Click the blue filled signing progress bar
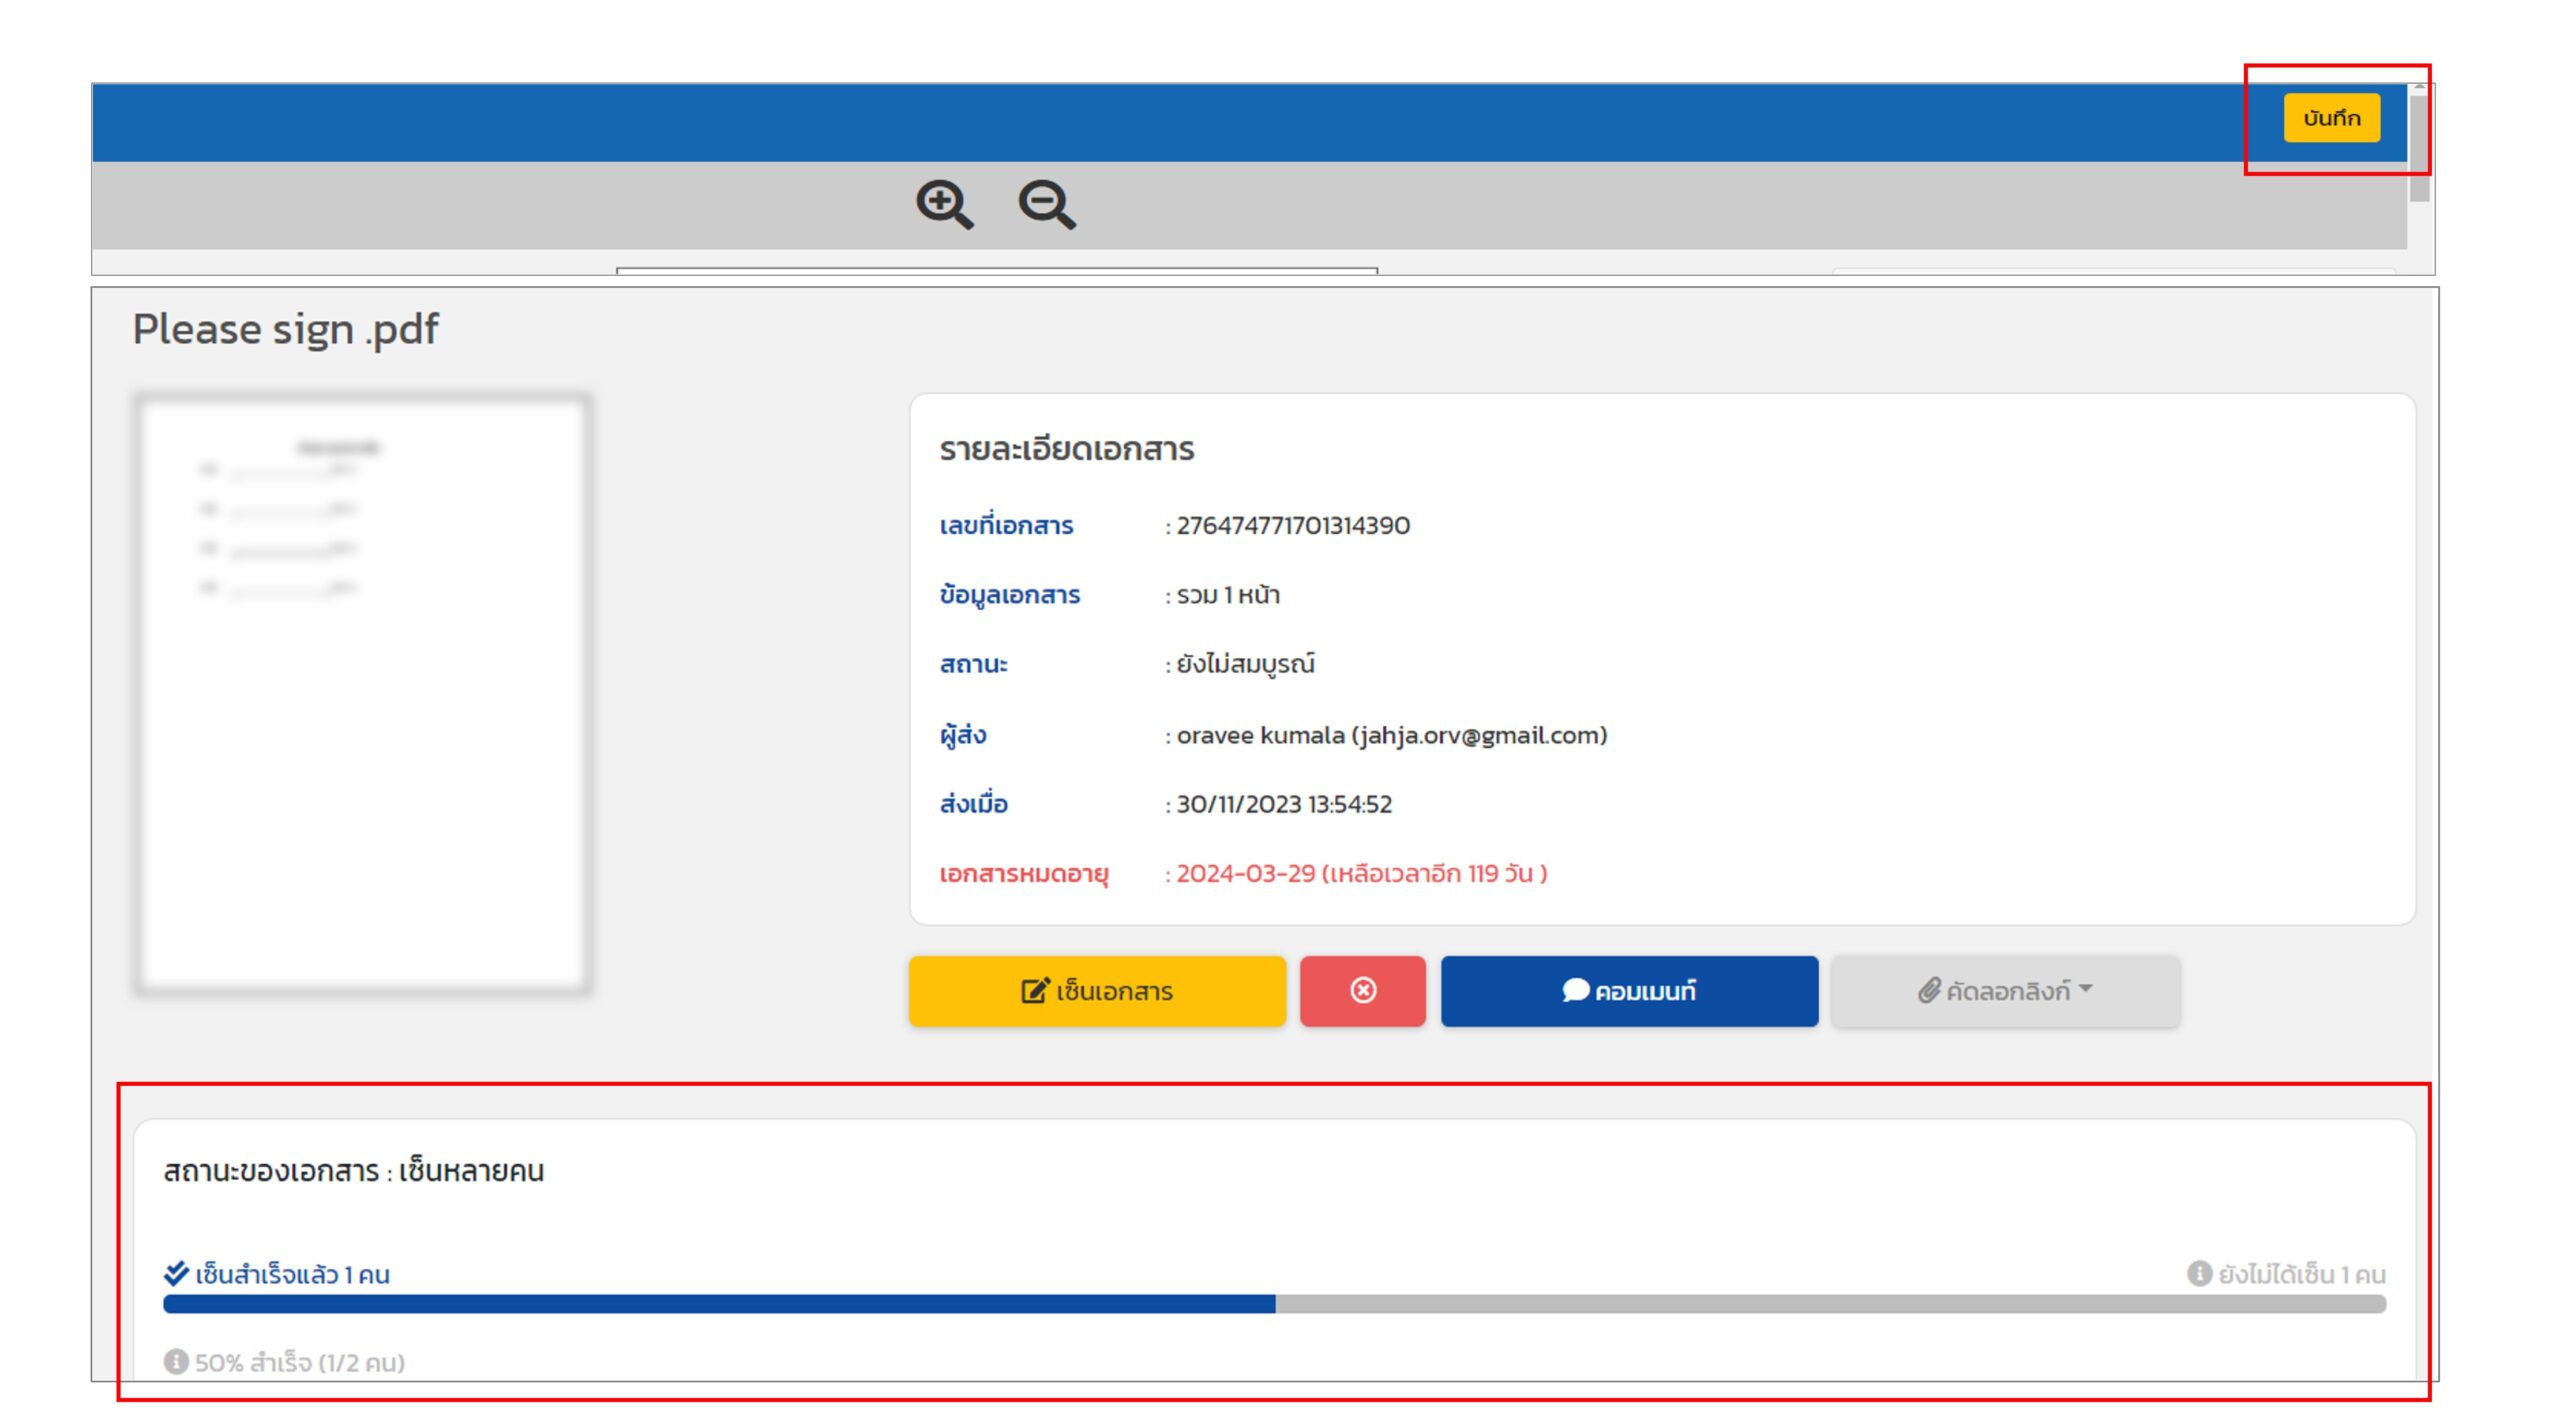The width and height of the screenshot is (2560, 1428). [718, 1303]
